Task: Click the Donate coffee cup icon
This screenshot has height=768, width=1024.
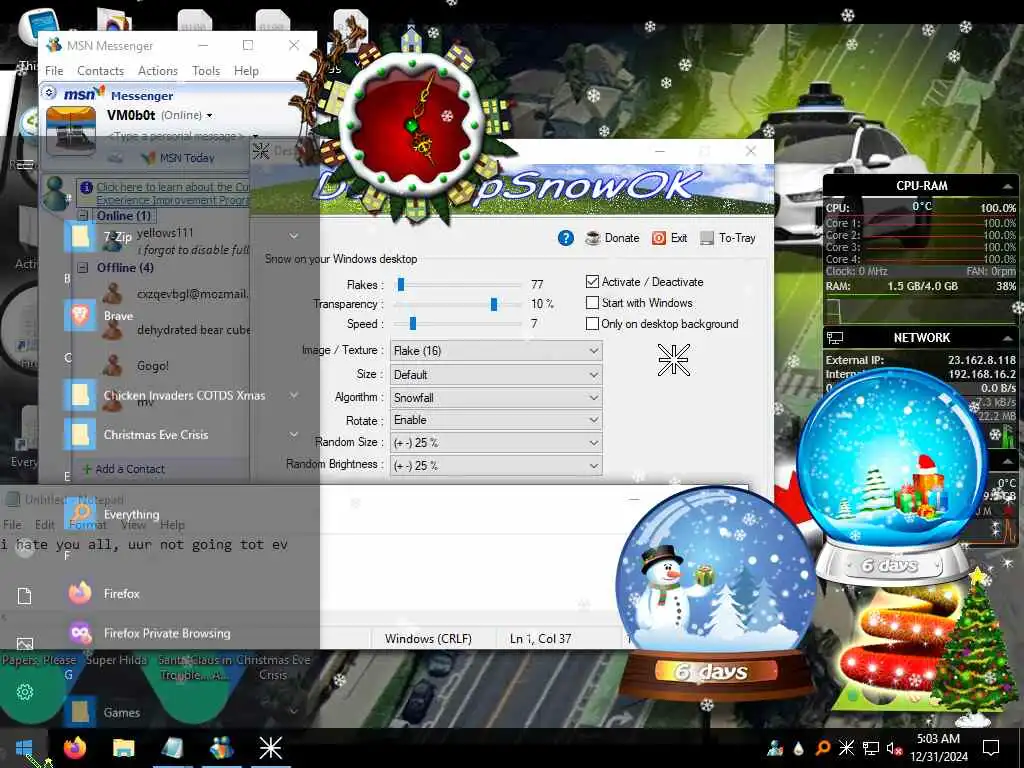Action: pos(592,238)
